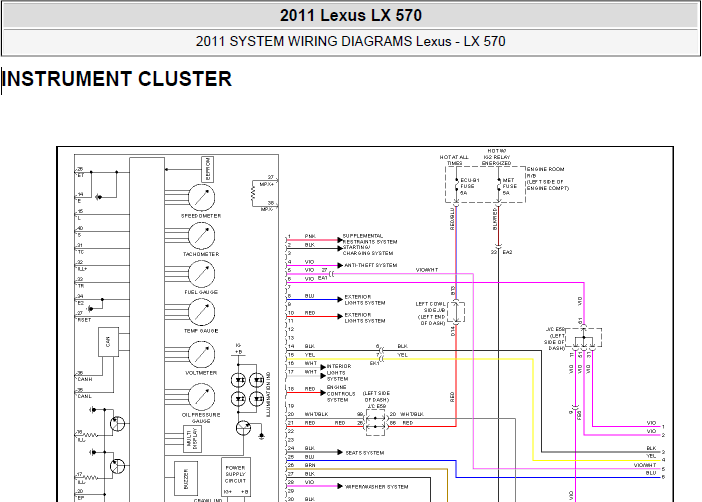Click the VIO/WHT label above the pink wire
The image size is (702, 502).
(x=427, y=270)
